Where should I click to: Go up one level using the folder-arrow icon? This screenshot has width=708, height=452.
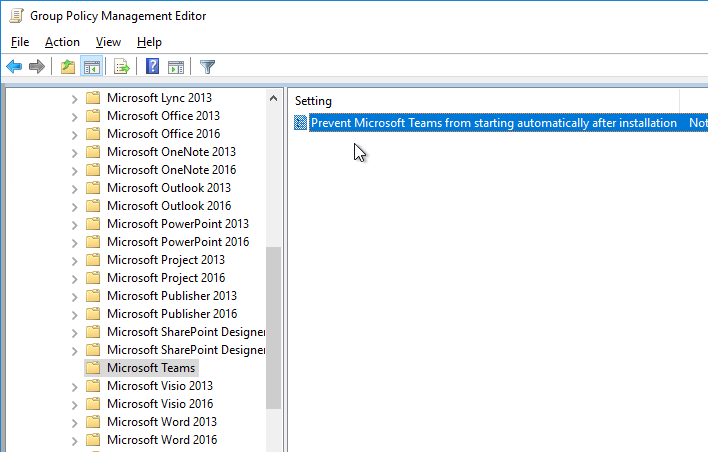(68, 67)
